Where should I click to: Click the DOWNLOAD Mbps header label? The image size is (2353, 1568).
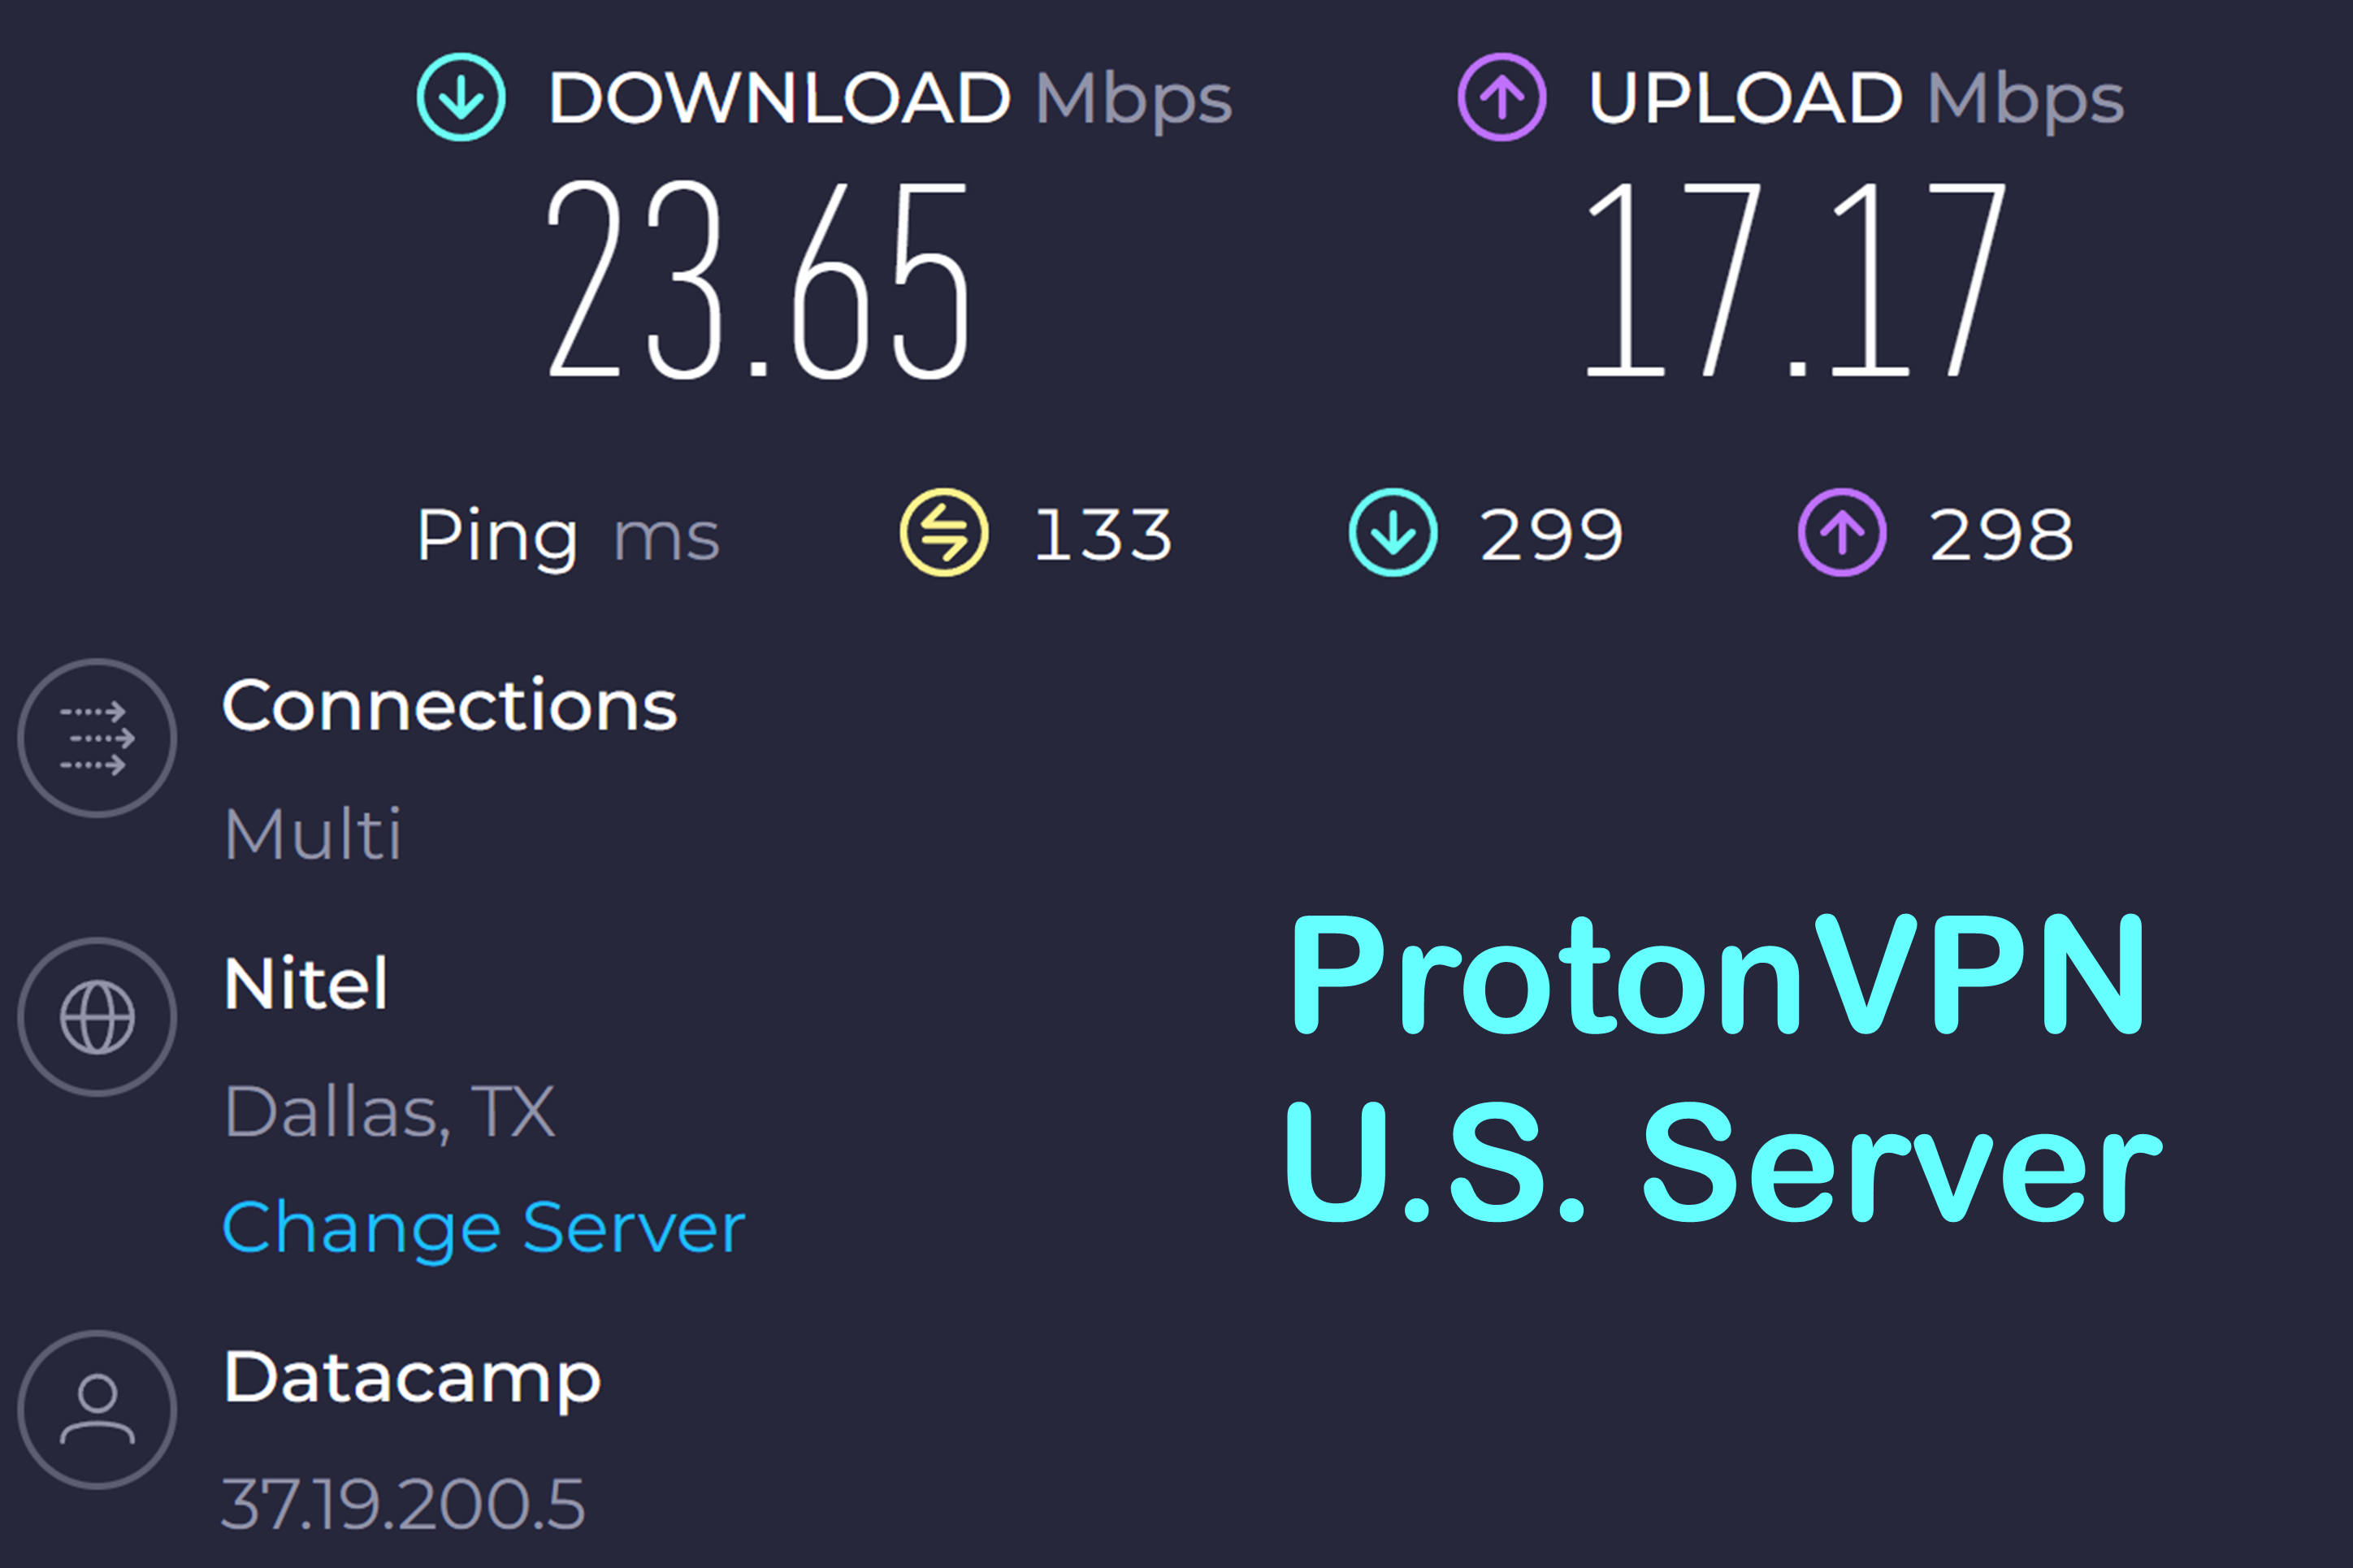[893, 96]
